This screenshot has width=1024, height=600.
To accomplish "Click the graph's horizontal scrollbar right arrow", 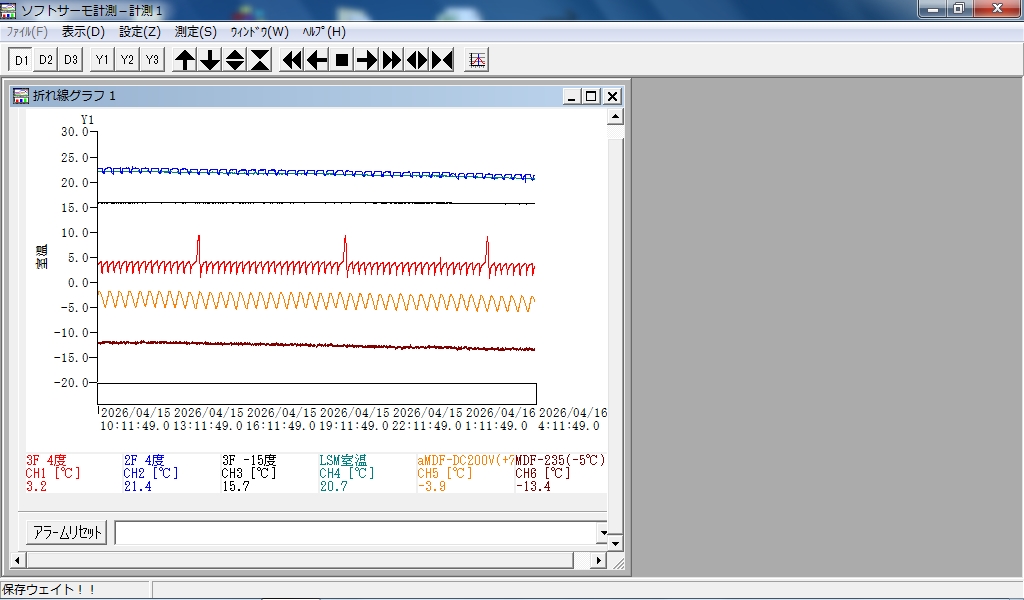I will pos(599,561).
